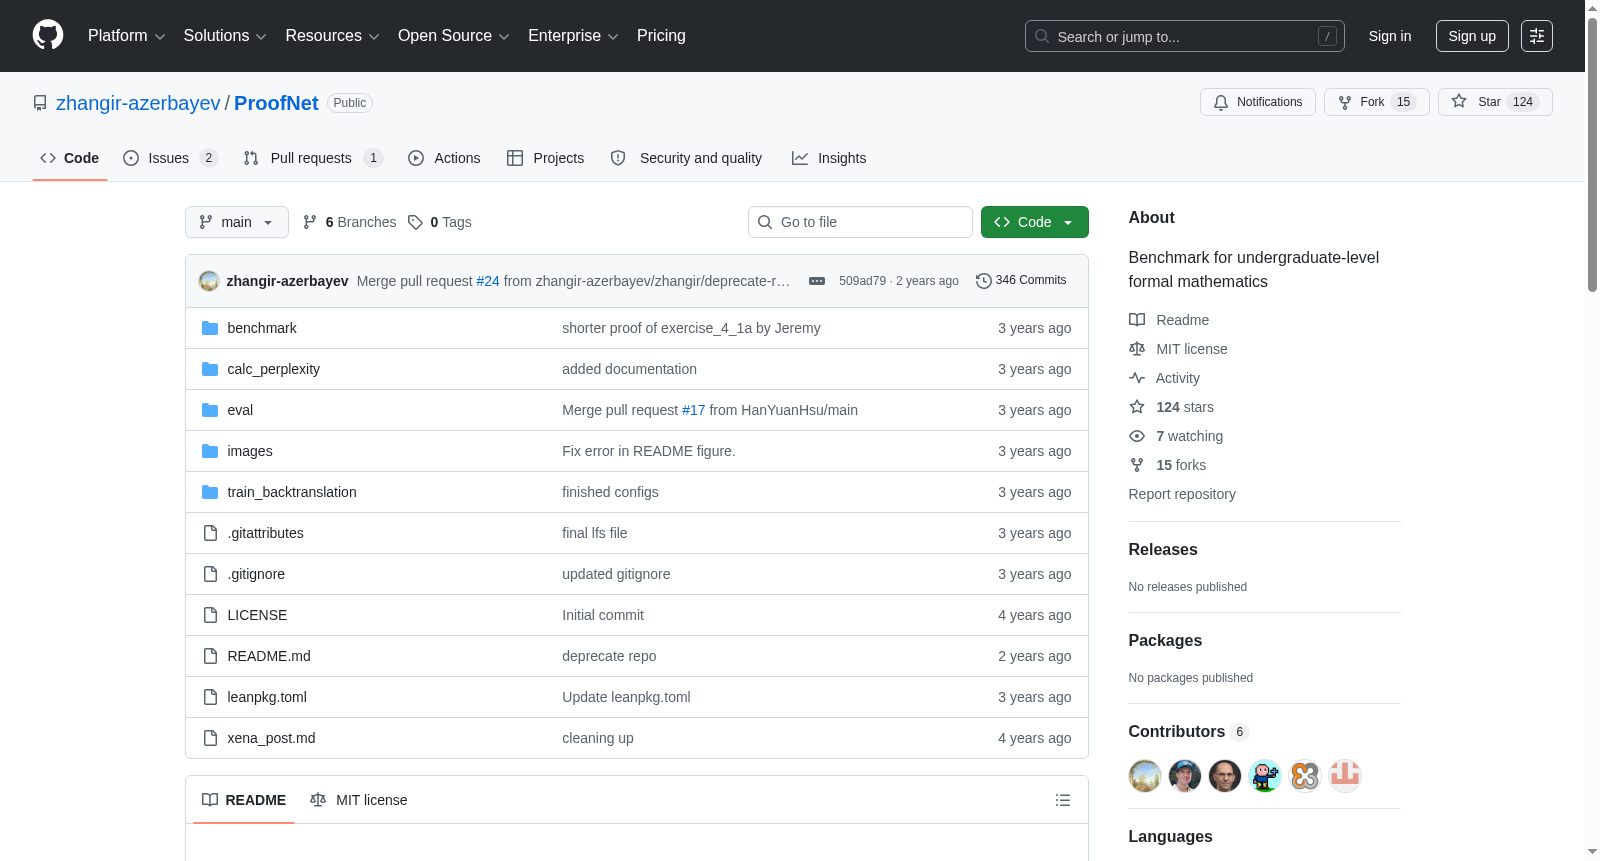Screen dimensions: 1600x861
Task: Open third contributor avatar
Action: [x=1225, y=776]
